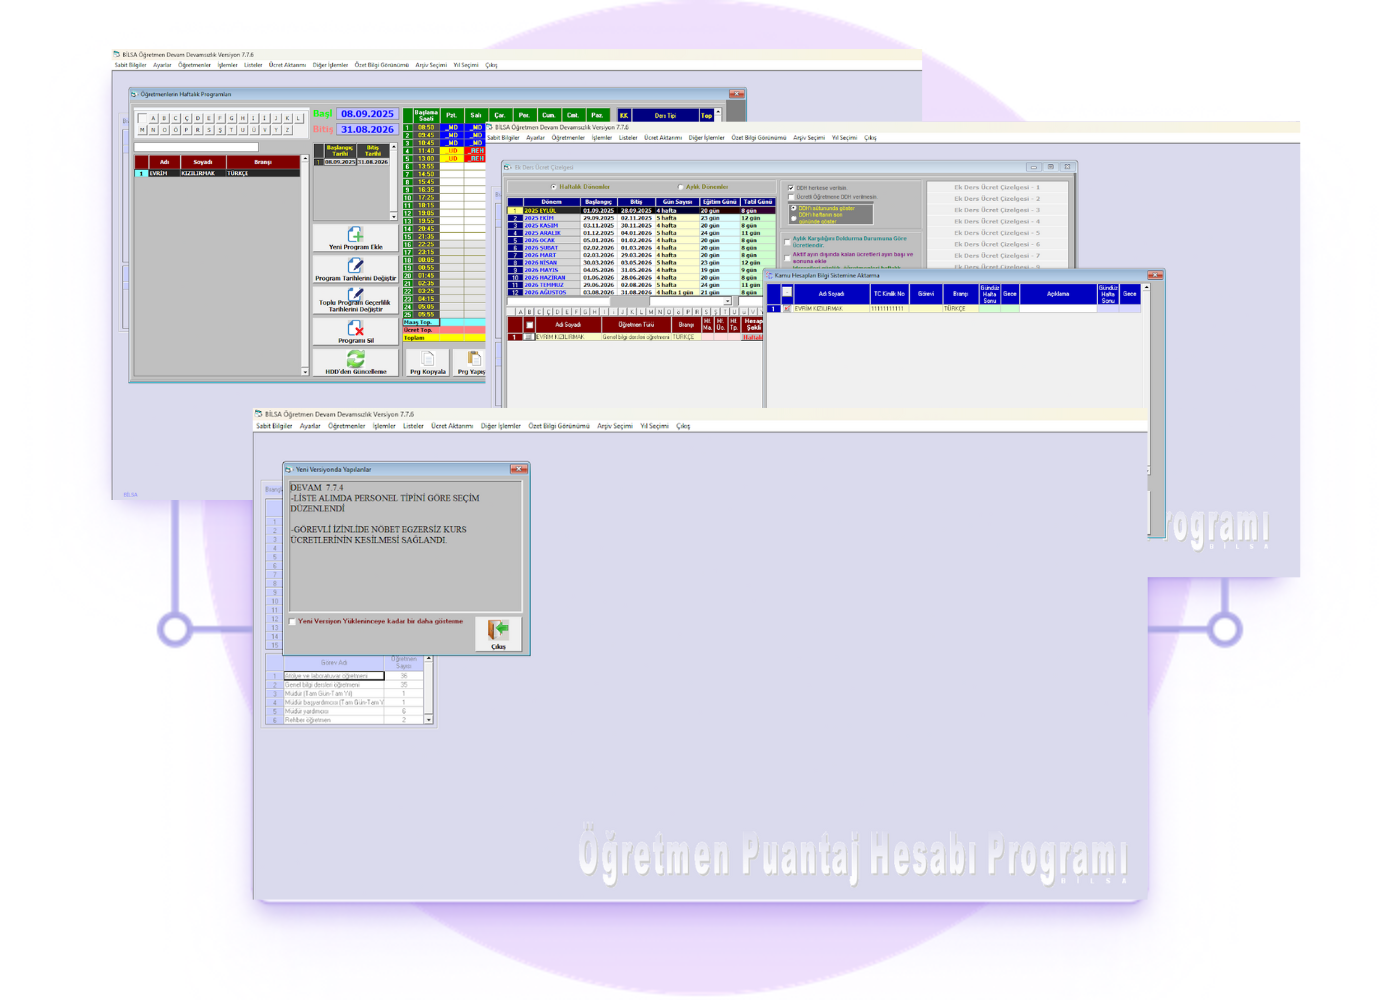Screen dimensions: 1400x1000
Task: Open the Listeler menu in top-left window
Action: click(x=253, y=65)
